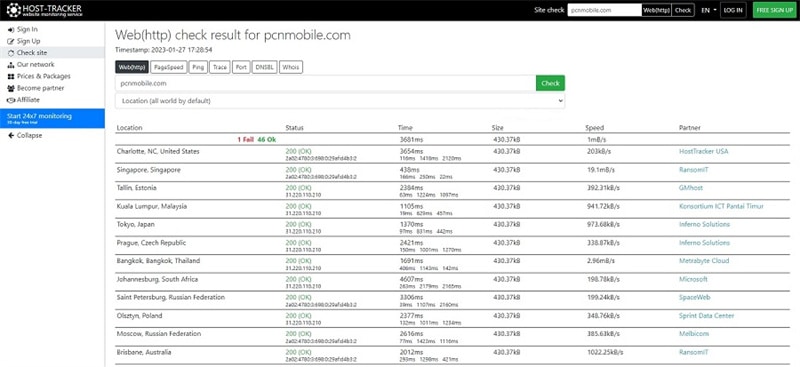Image resolution: width=800 pixels, height=367 pixels.
Task: Open the HostTracker USA partner link
Action: 704,152
